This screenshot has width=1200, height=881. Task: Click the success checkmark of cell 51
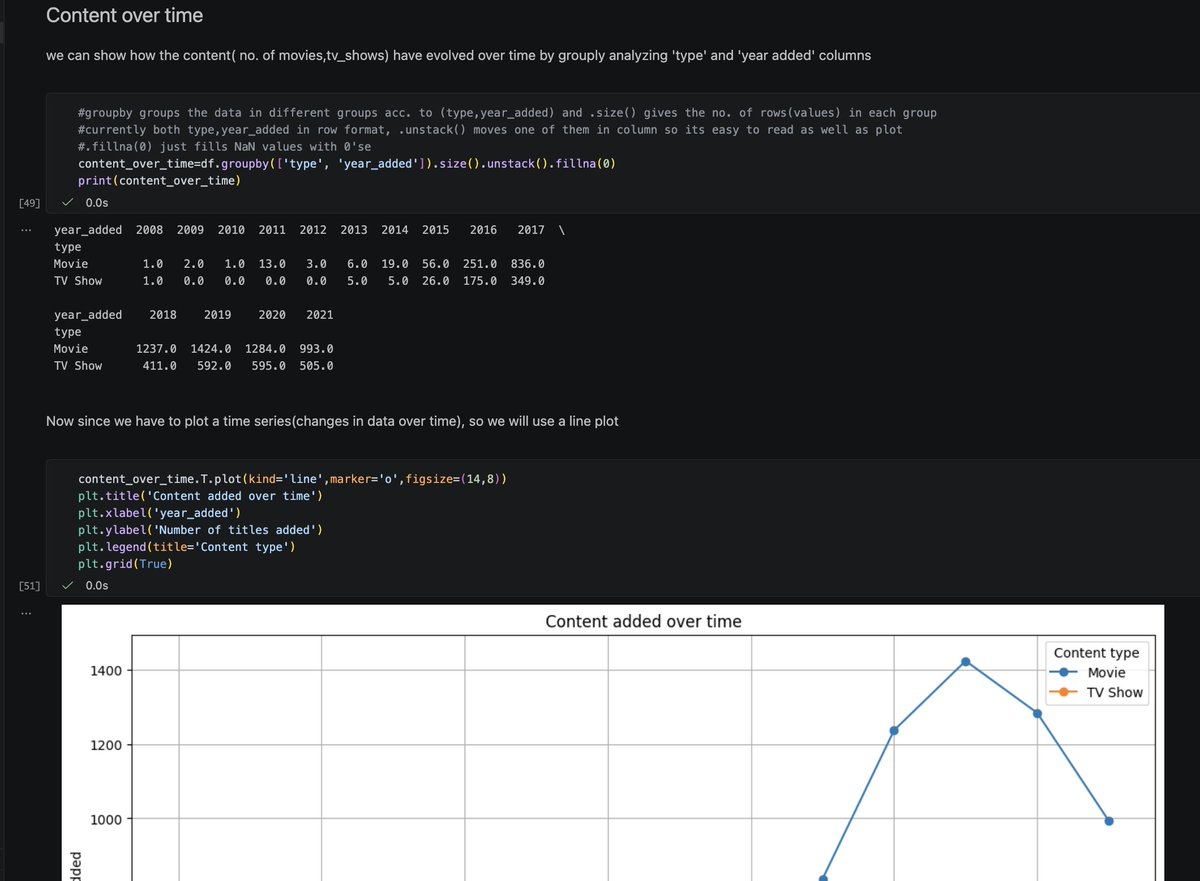click(x=67, y=585)
